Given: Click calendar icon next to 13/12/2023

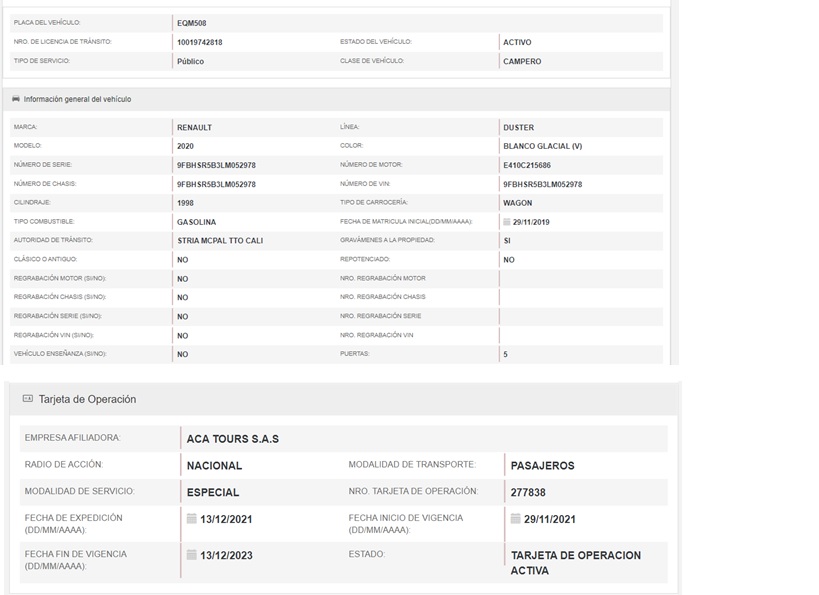Looking at the screenshot, I should [x=192, y=554].
